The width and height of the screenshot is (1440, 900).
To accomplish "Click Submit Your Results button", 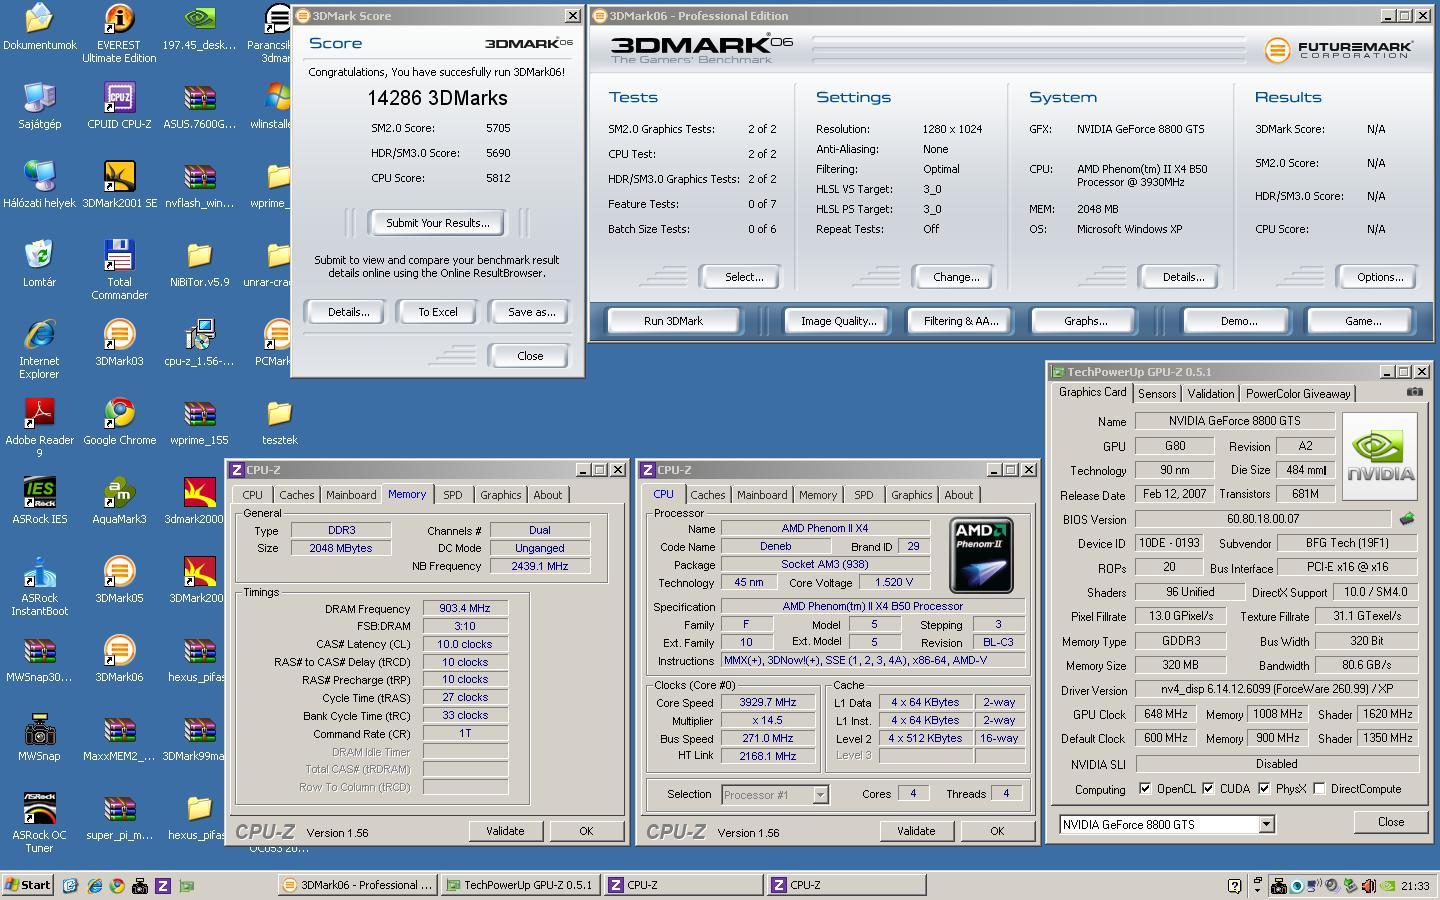I will pyautogui.click(x=437, y=223).
